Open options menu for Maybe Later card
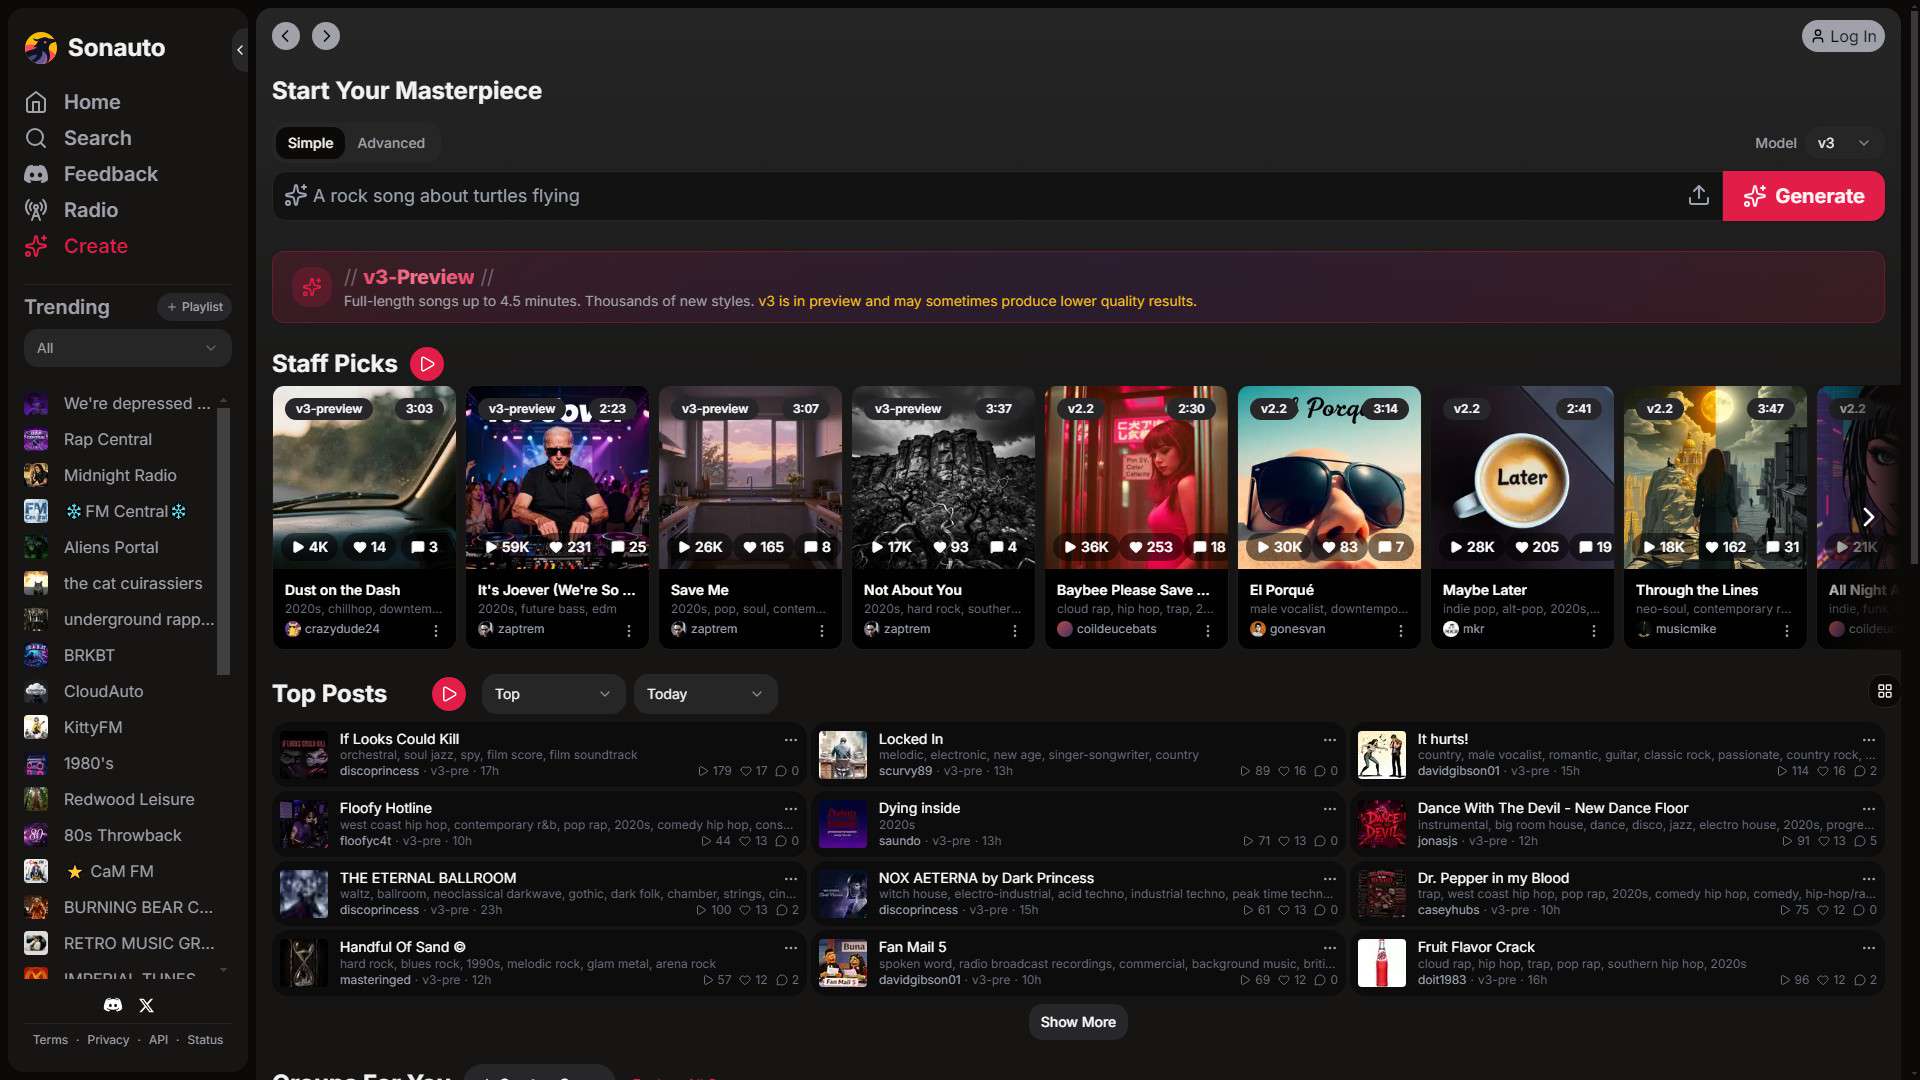 (x=1594, y=631)
